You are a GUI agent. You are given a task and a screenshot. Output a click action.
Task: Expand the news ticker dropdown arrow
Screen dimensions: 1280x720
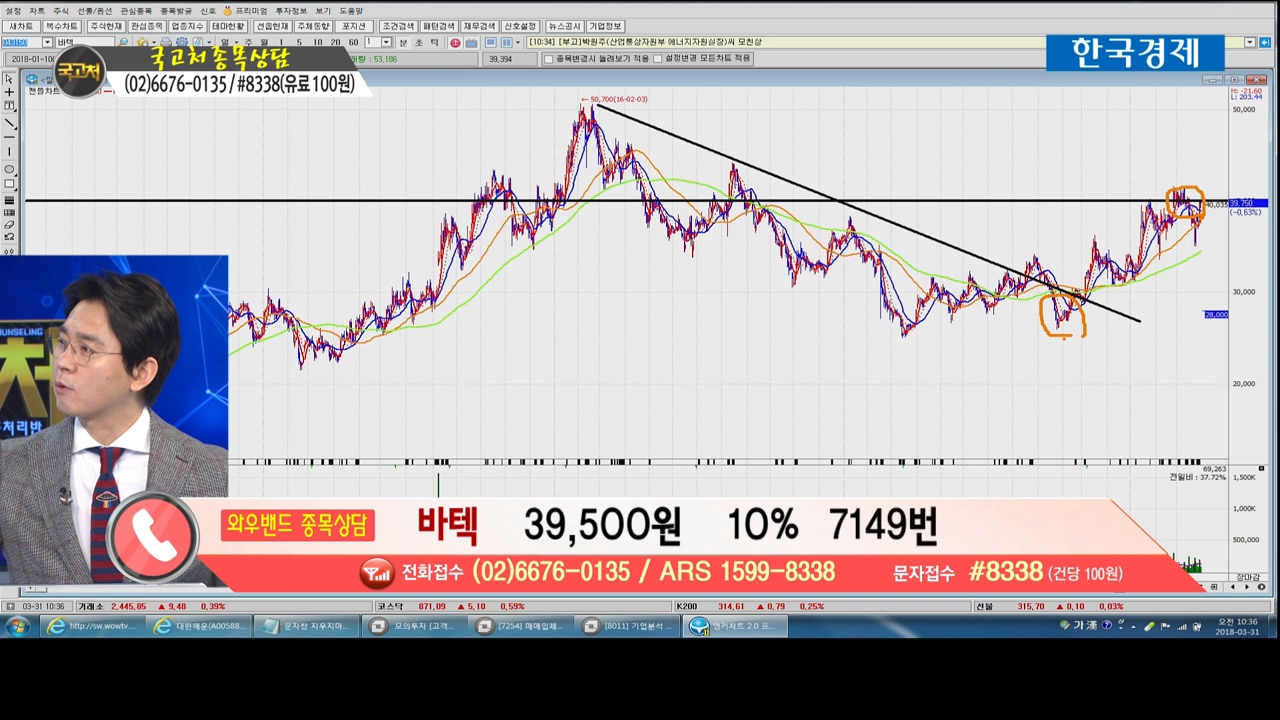(1250, 43)
